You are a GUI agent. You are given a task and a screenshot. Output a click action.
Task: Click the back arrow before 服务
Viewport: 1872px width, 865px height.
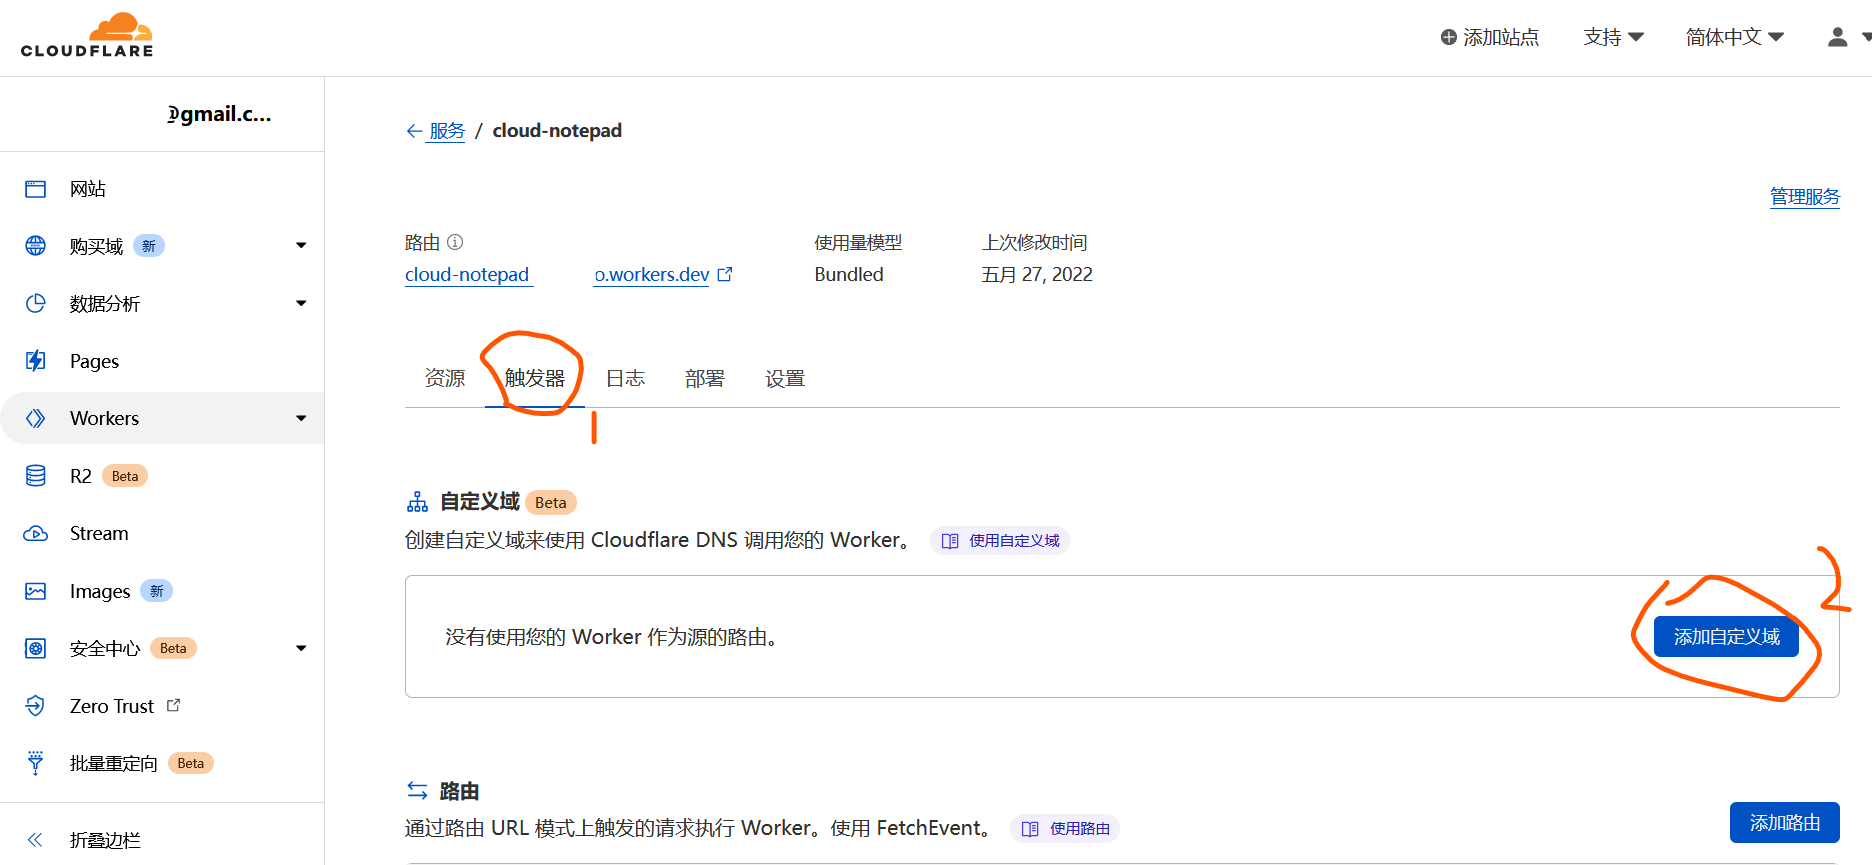(414, 131)
